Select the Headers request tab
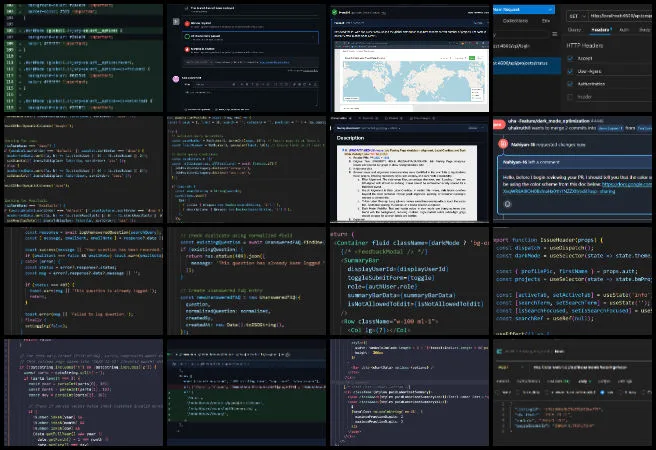Image resolution: width=656 pixels, height=450 pixels. pyautogui.click(x=601, y=30)
